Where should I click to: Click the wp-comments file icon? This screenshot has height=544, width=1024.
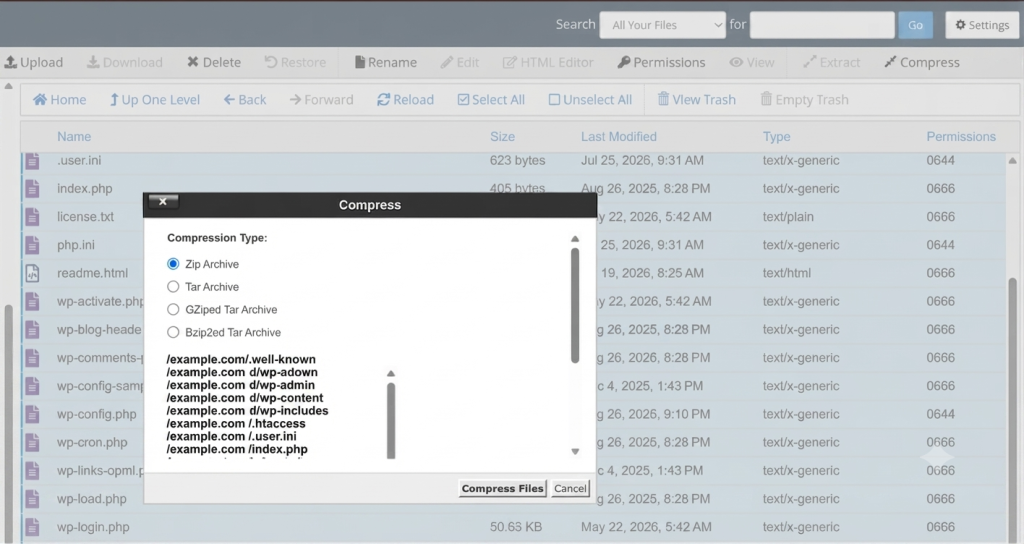32,358
